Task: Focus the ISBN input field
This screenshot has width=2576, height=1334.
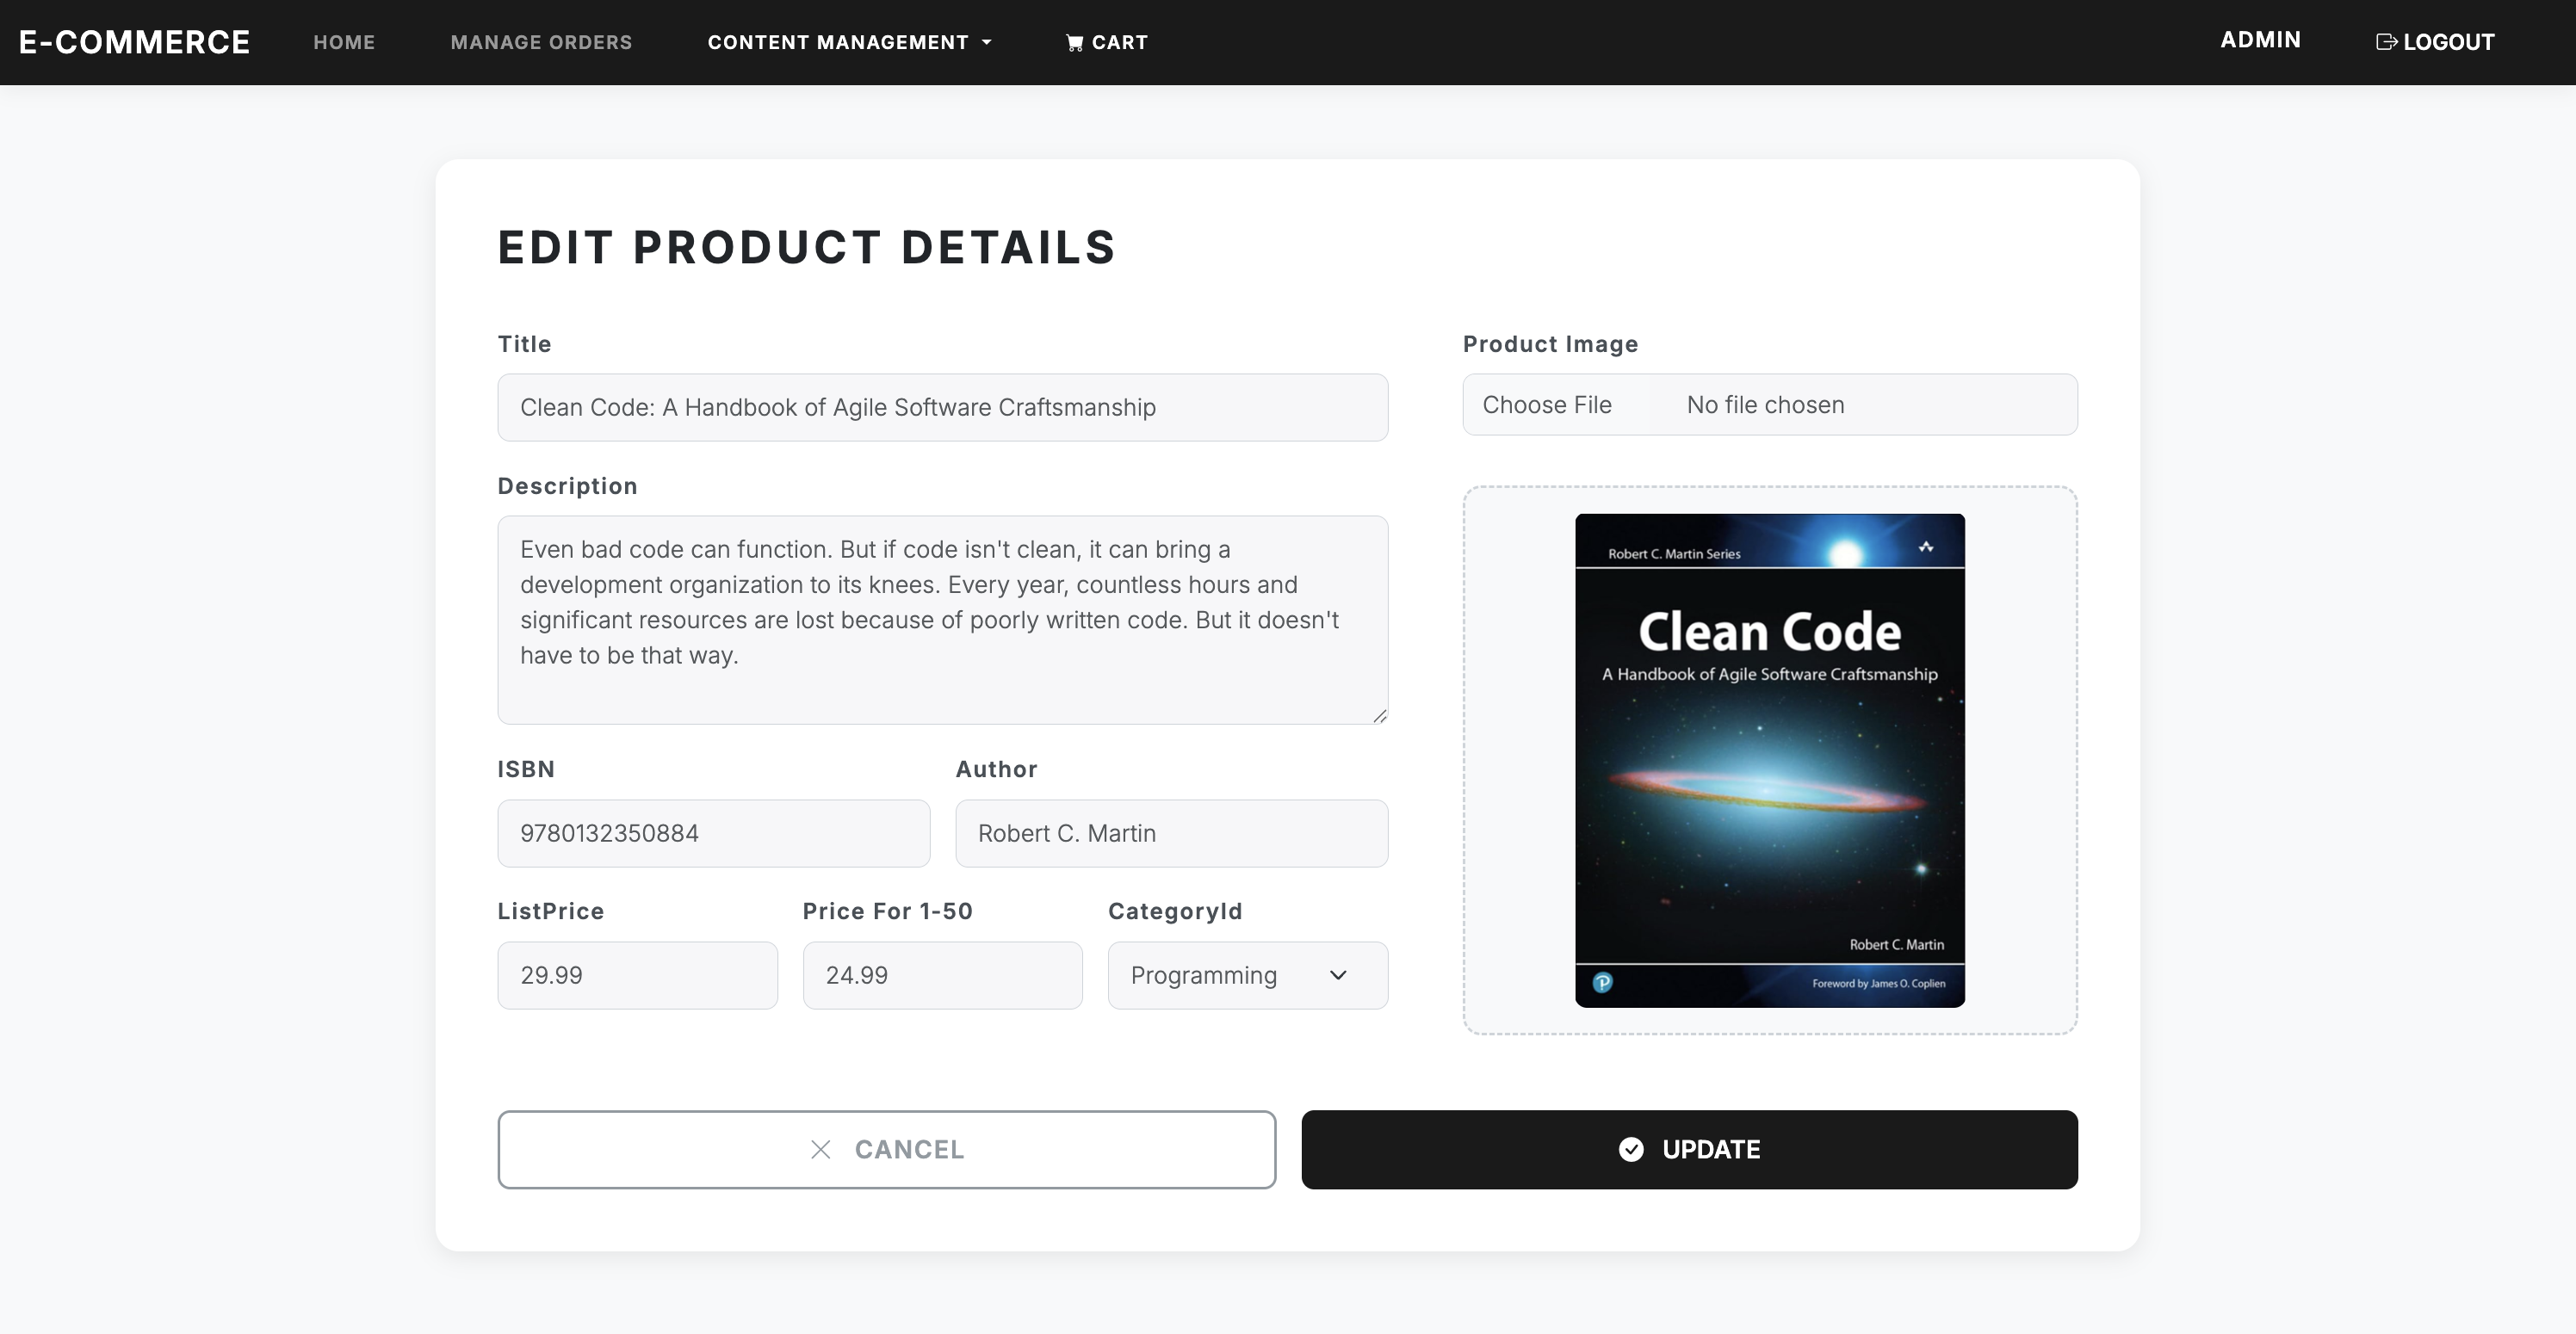Action: coord(713,833)
